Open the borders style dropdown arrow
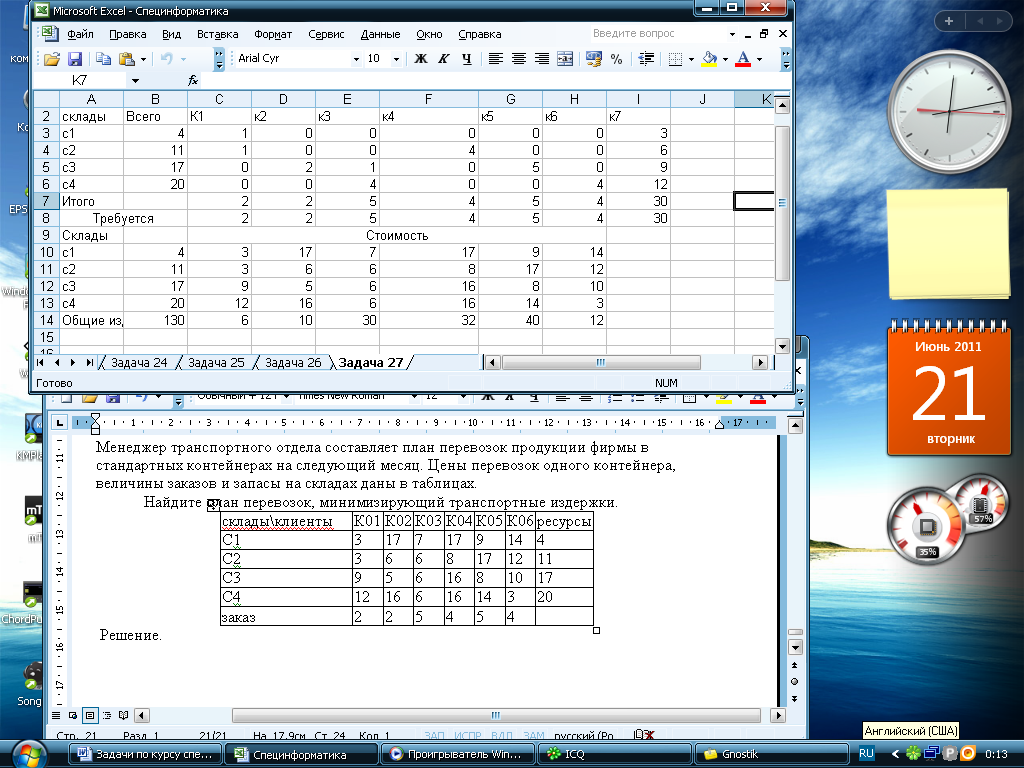Image resolution: width=1024 pixels, height=768 pixels. [x=691, y=59]
